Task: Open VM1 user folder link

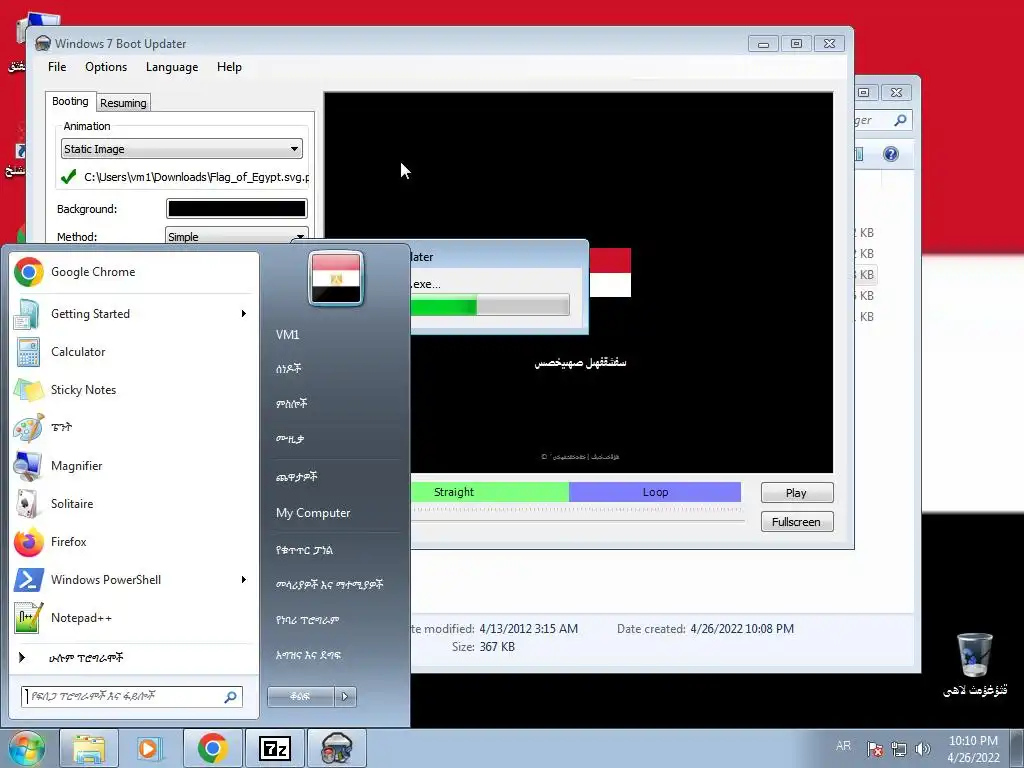Action: coord(287,335)
